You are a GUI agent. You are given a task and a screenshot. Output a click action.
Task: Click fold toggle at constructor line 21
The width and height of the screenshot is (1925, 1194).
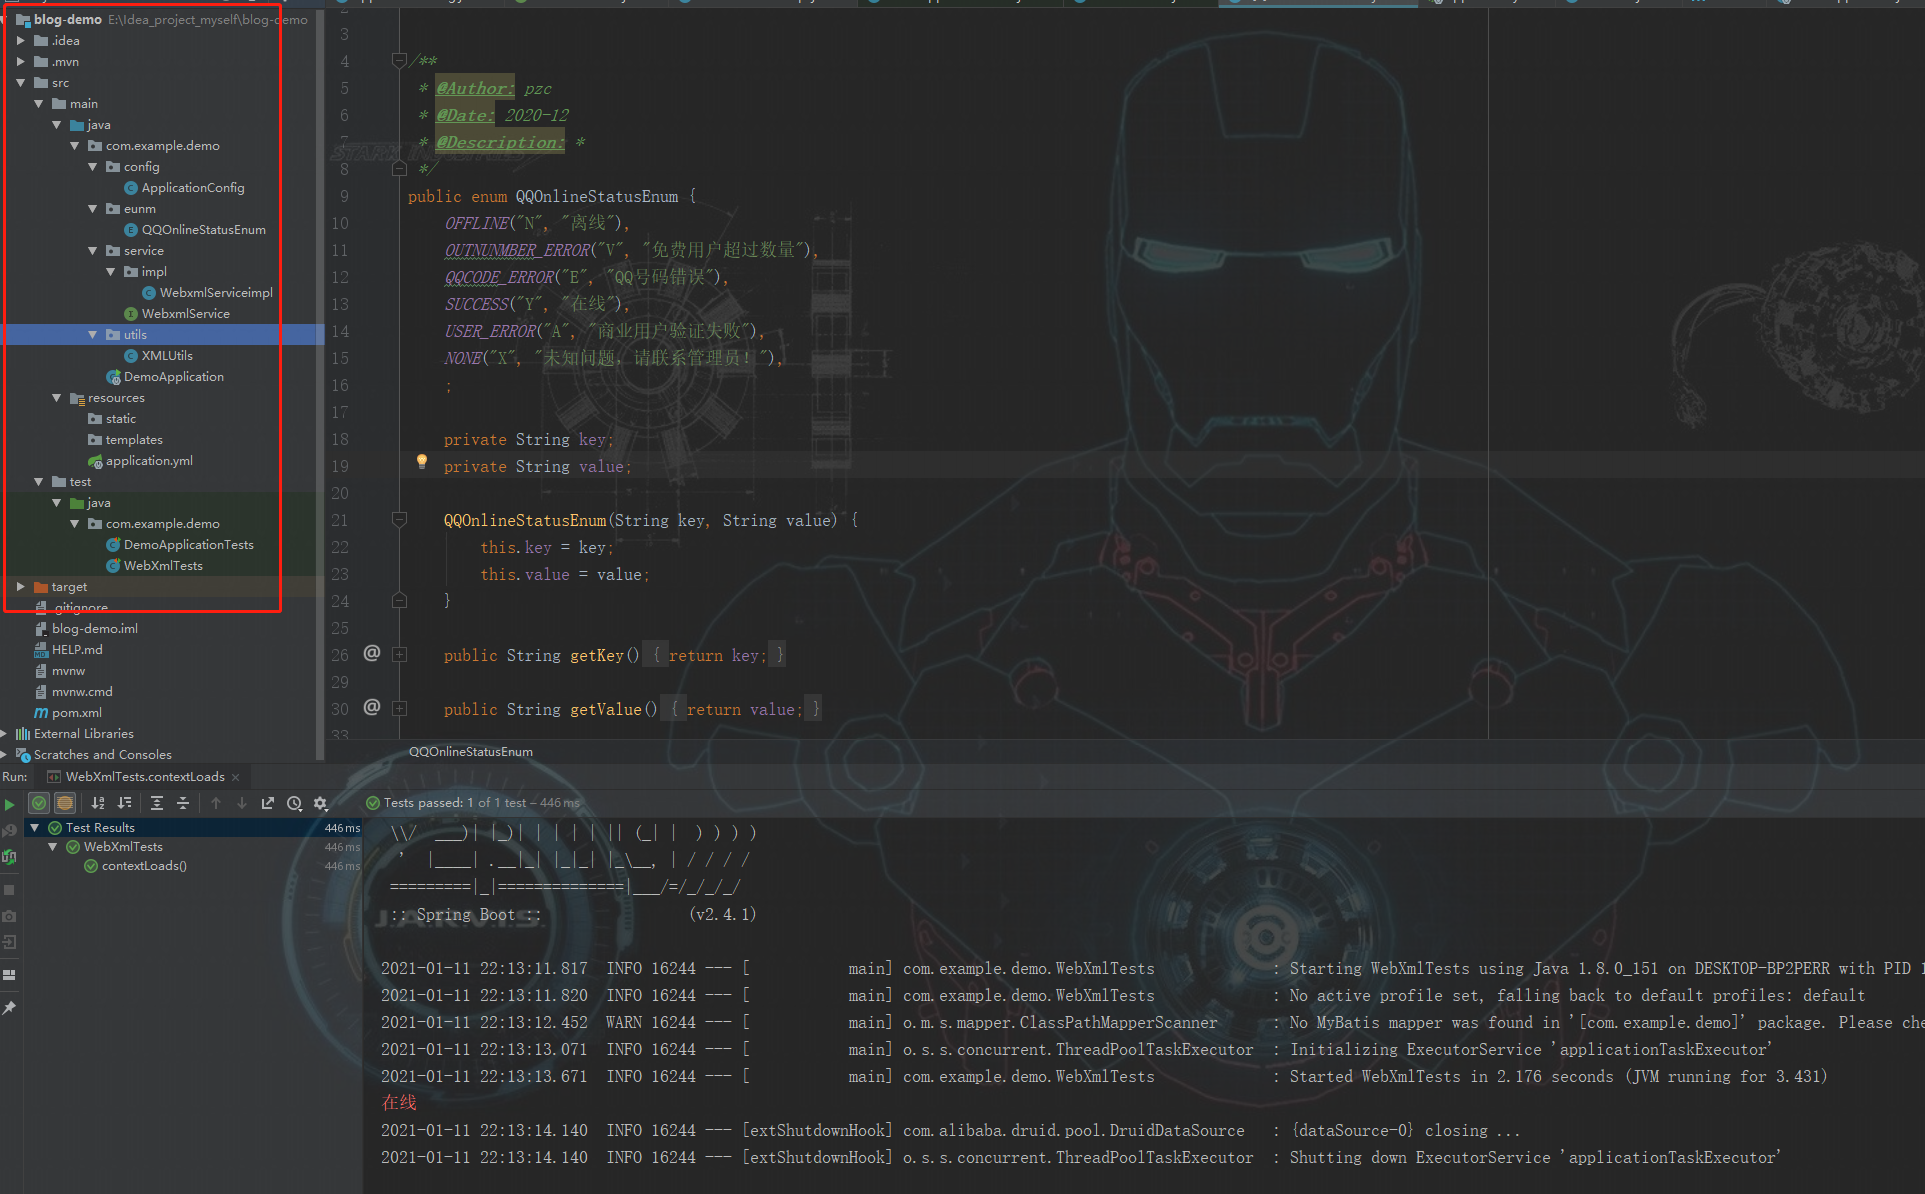pos(399,520)
